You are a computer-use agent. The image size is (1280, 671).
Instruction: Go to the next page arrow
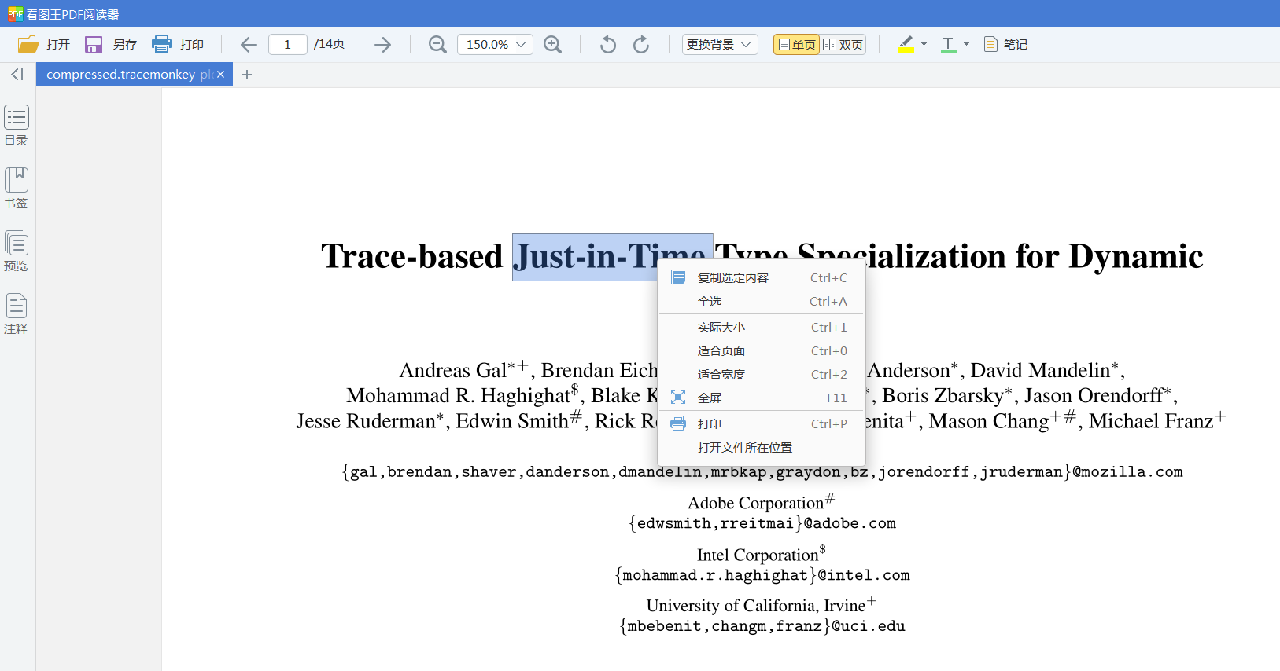pos(382,44)
